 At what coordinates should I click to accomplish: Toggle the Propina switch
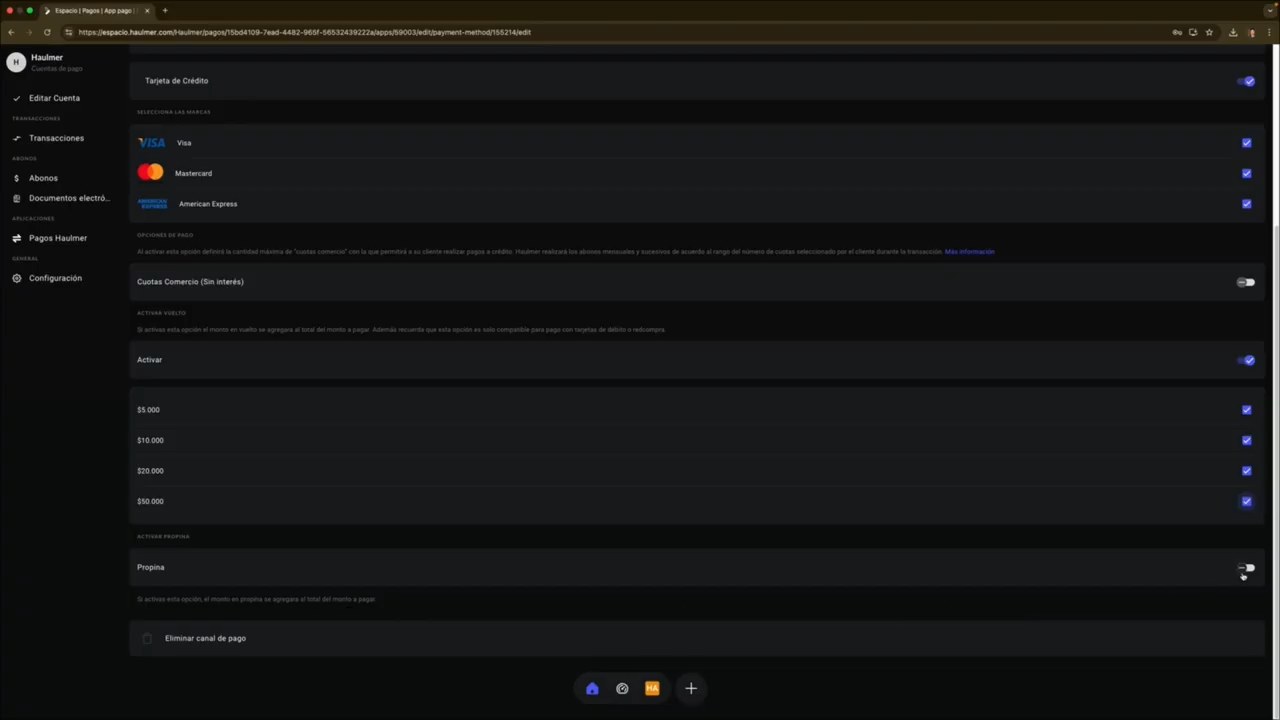[x=1246, y=567]
